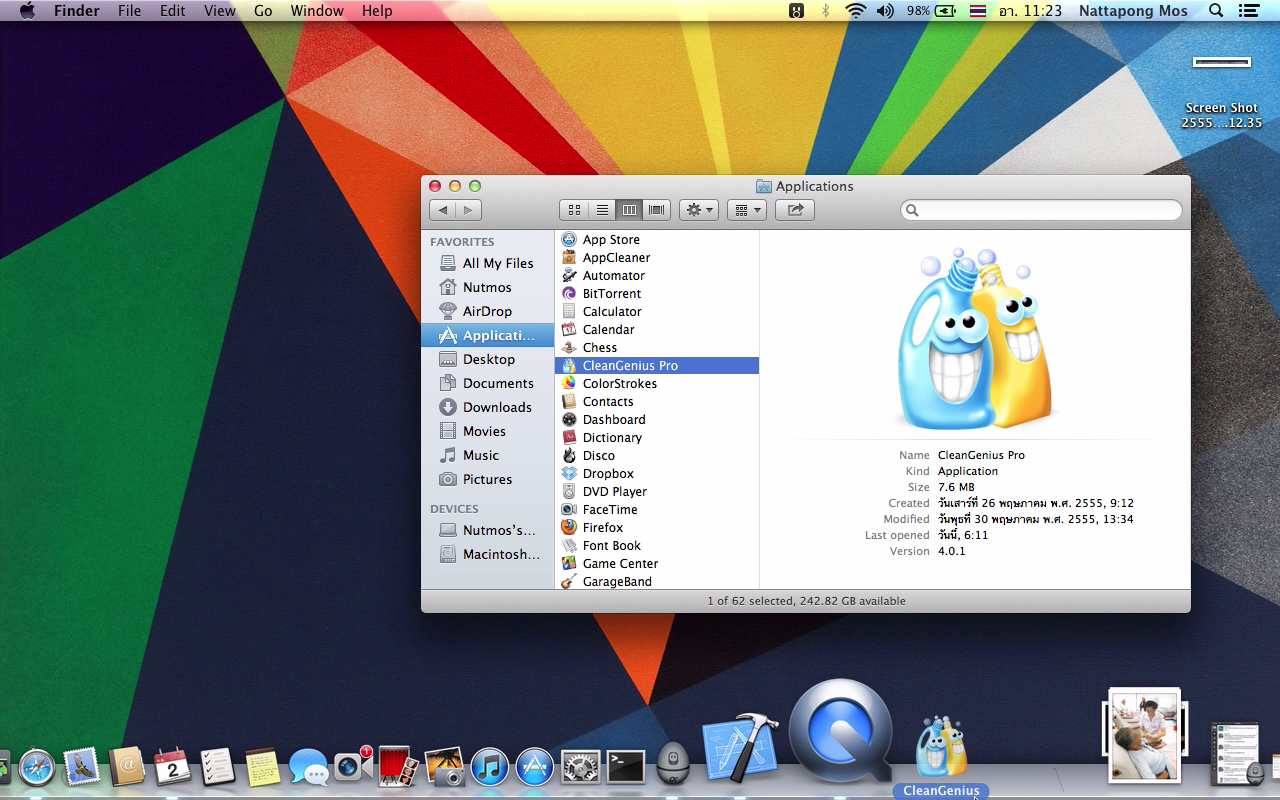Open the item arrangement dropdown
Image resolution: width=1280 pixels, height=800 pixels.
pos(746,210)
